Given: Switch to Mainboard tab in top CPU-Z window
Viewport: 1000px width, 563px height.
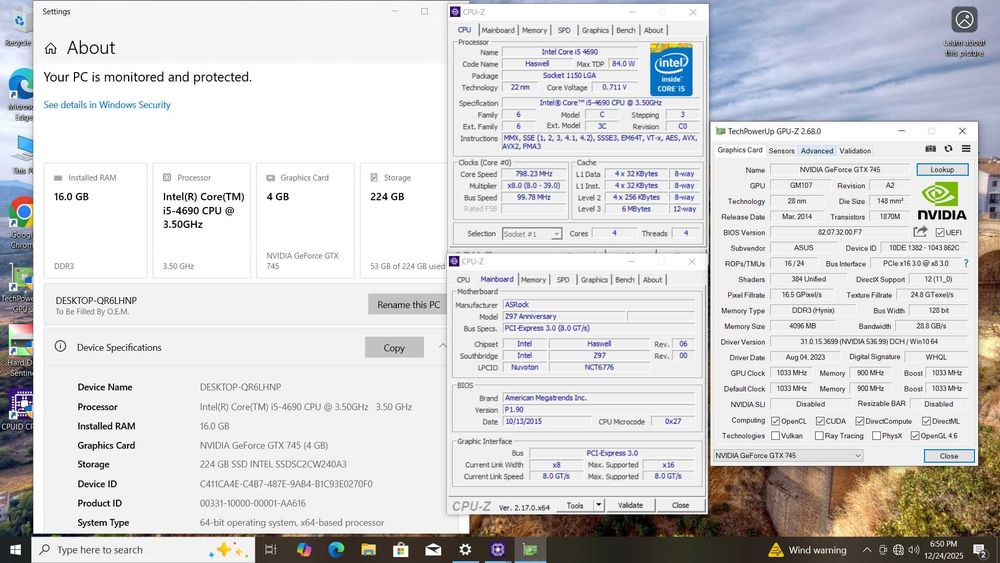Looking at the screenshot, I should pos(497,30).
